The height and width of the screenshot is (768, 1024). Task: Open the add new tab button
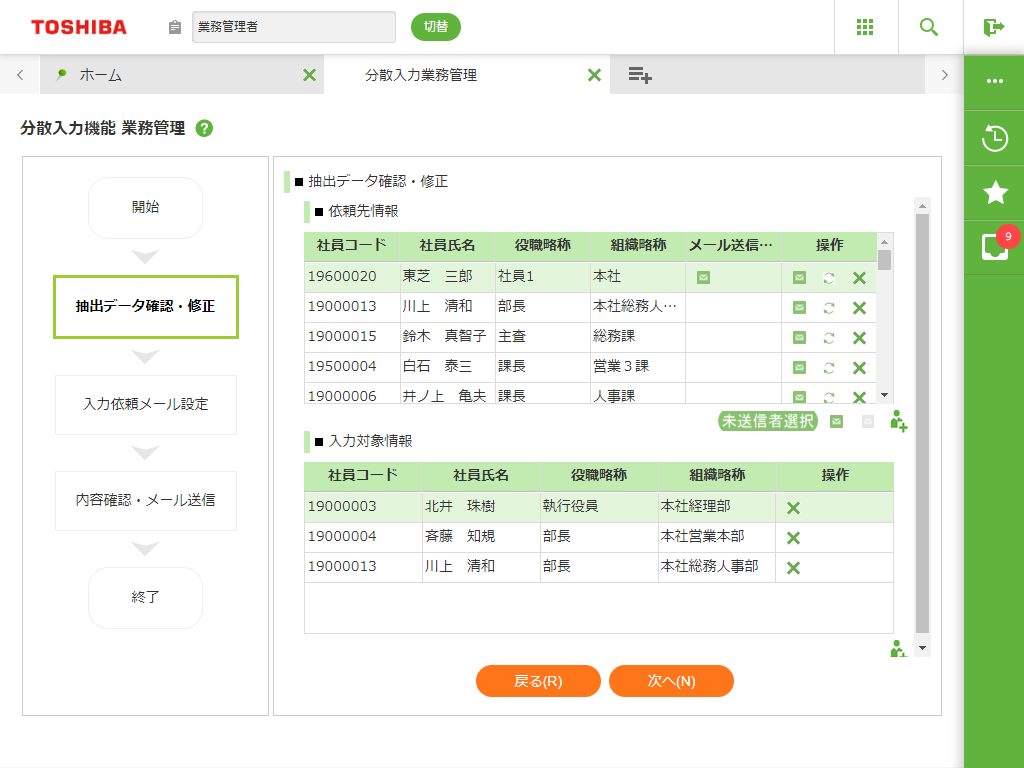coord(640,75)
